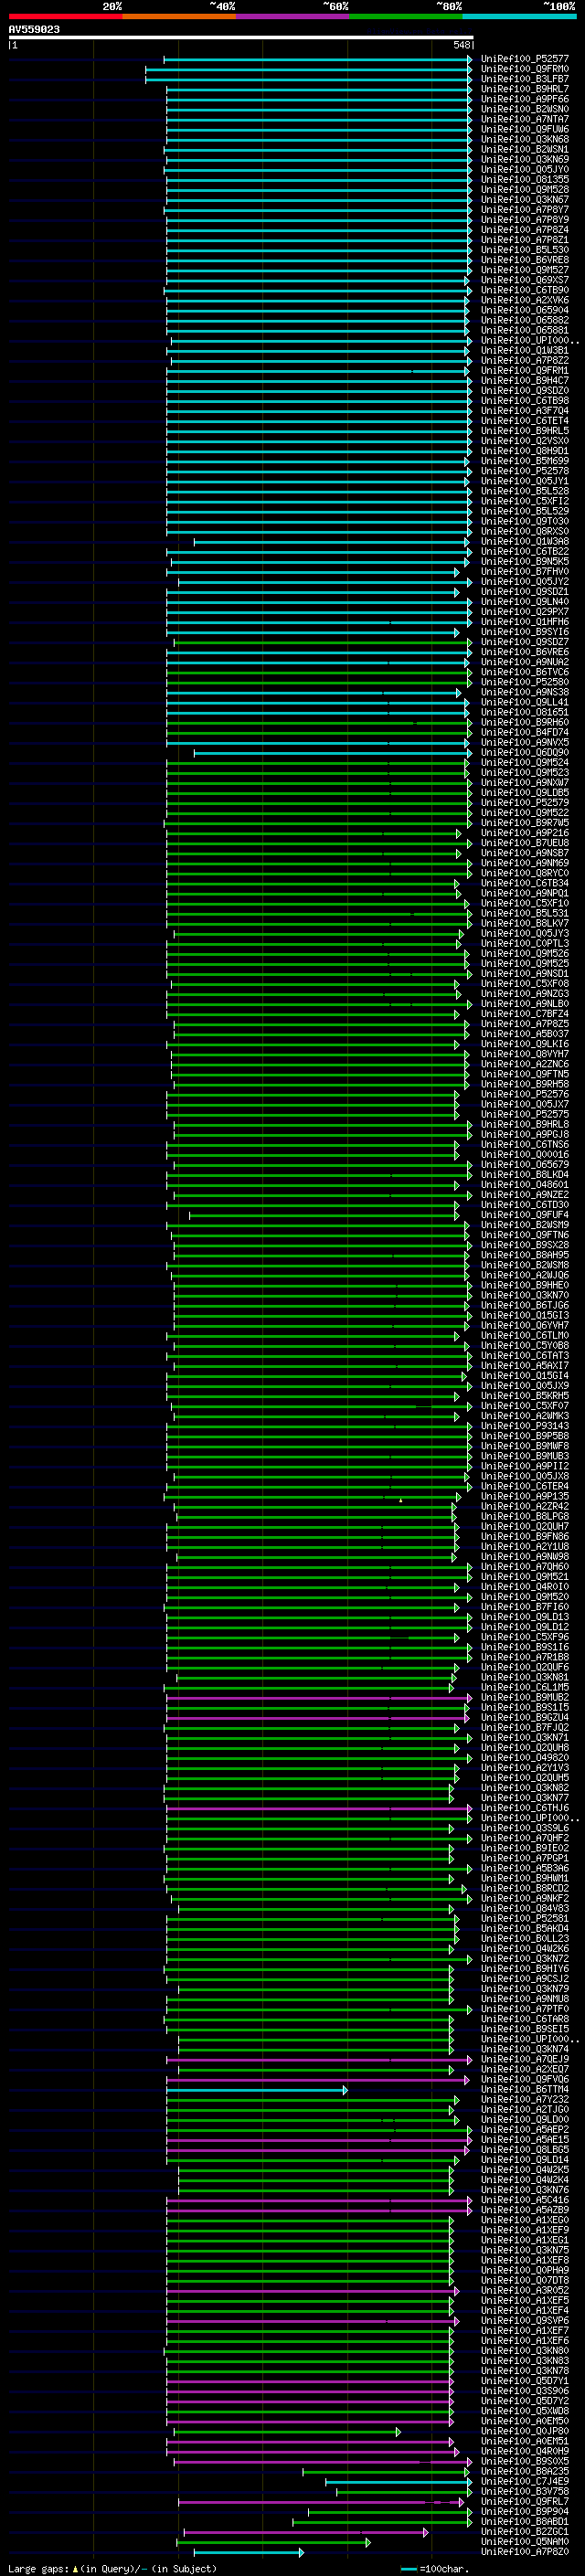Select the UniRef100_Q3KN68 label

coord(524,139)
